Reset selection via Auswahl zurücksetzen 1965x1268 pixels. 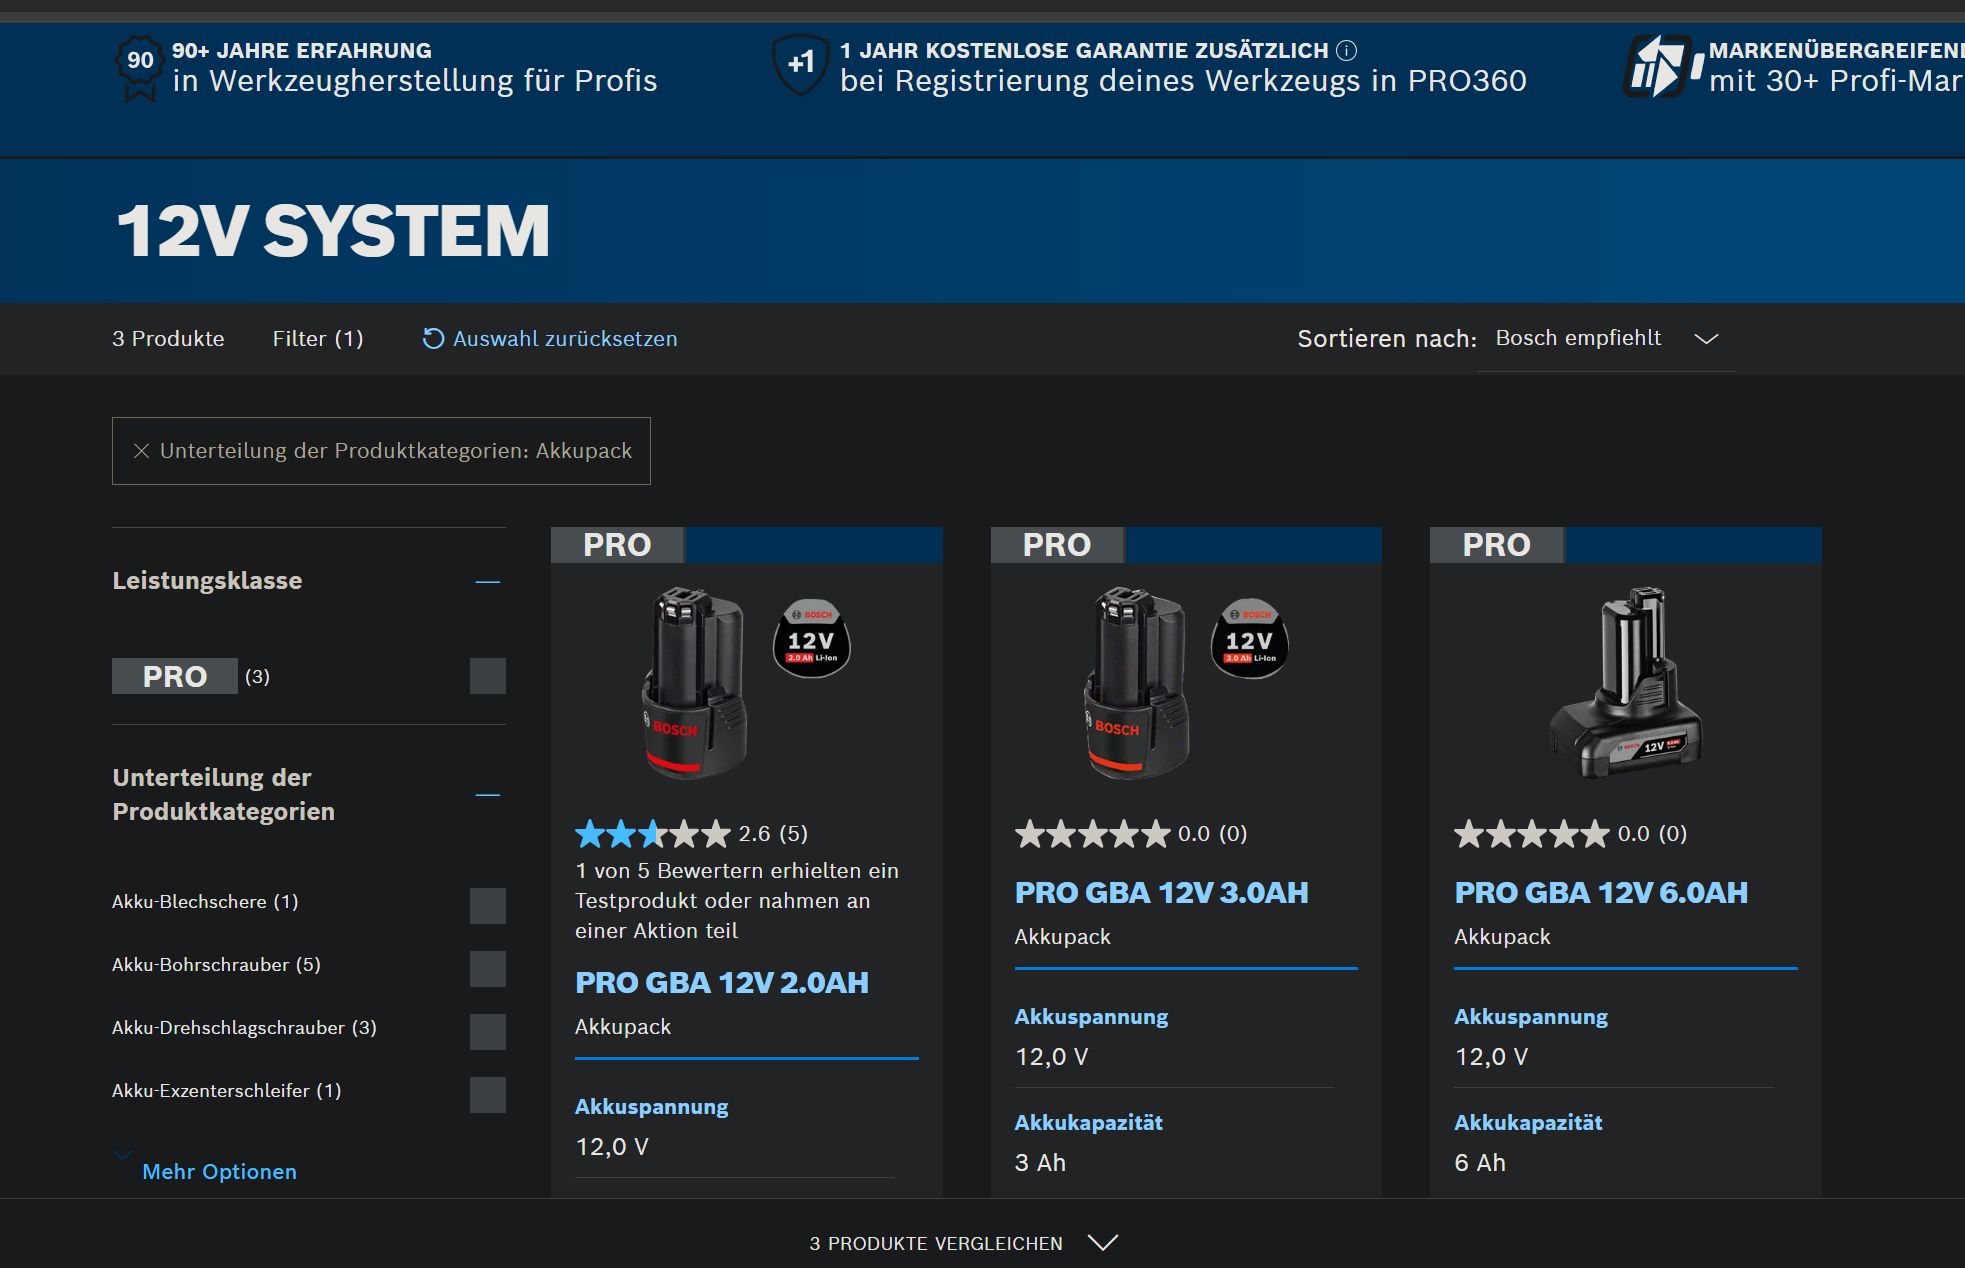tap(565, 339)
